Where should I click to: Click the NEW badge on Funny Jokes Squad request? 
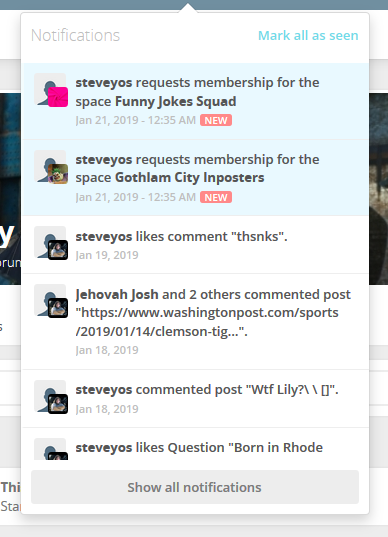coord(216,121)
